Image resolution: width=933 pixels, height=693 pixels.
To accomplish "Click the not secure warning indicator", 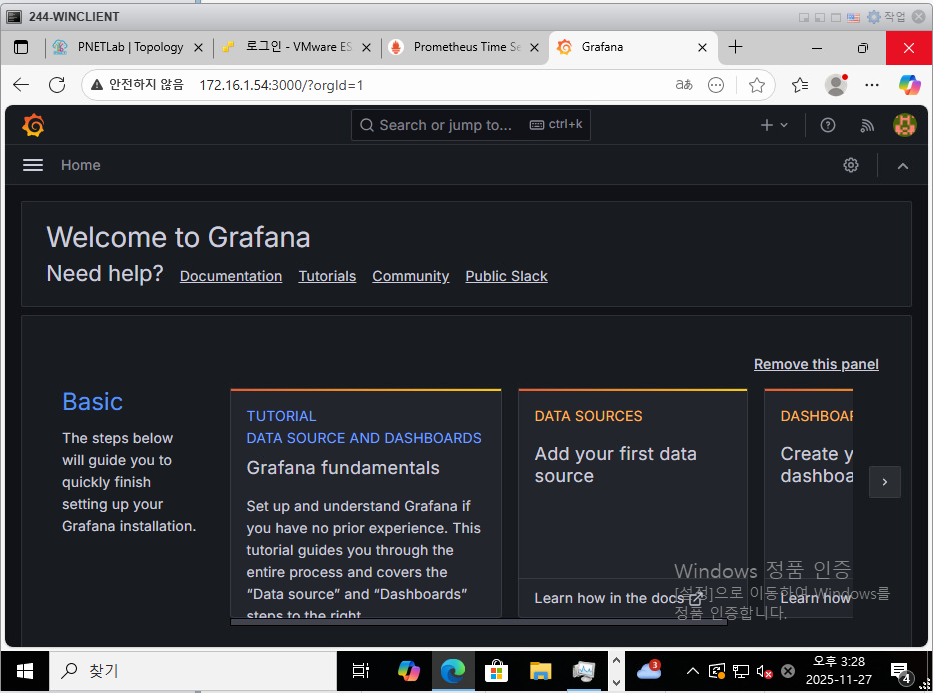I will [x=137, y=85].
